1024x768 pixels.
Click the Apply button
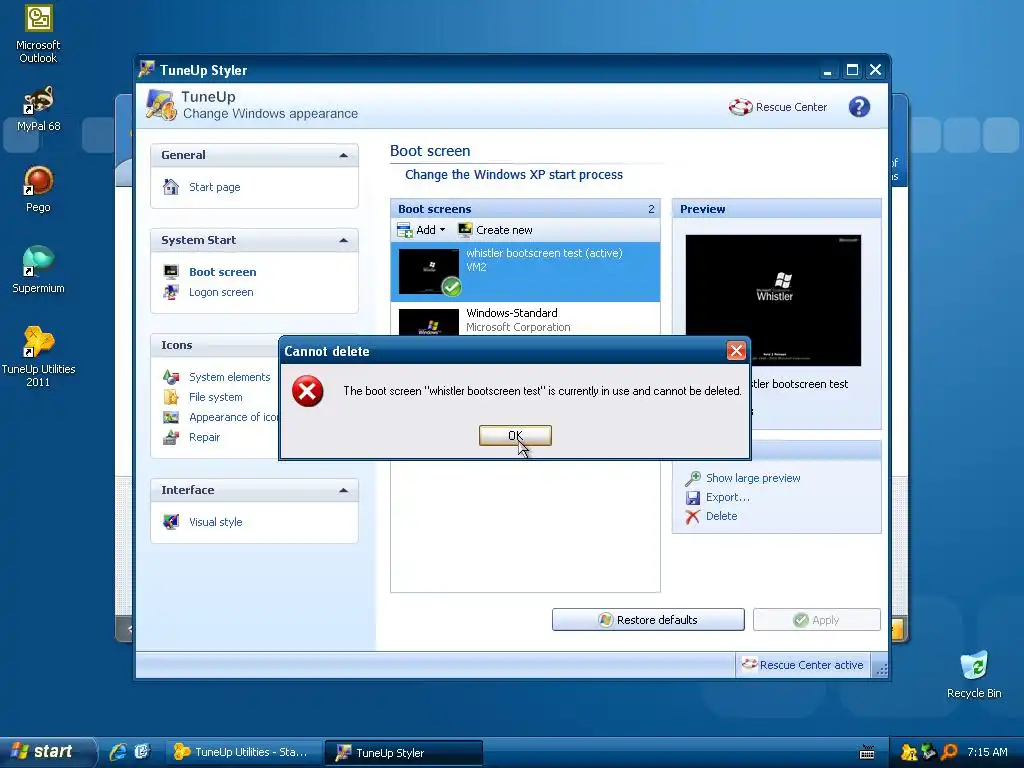click(816, 620)
